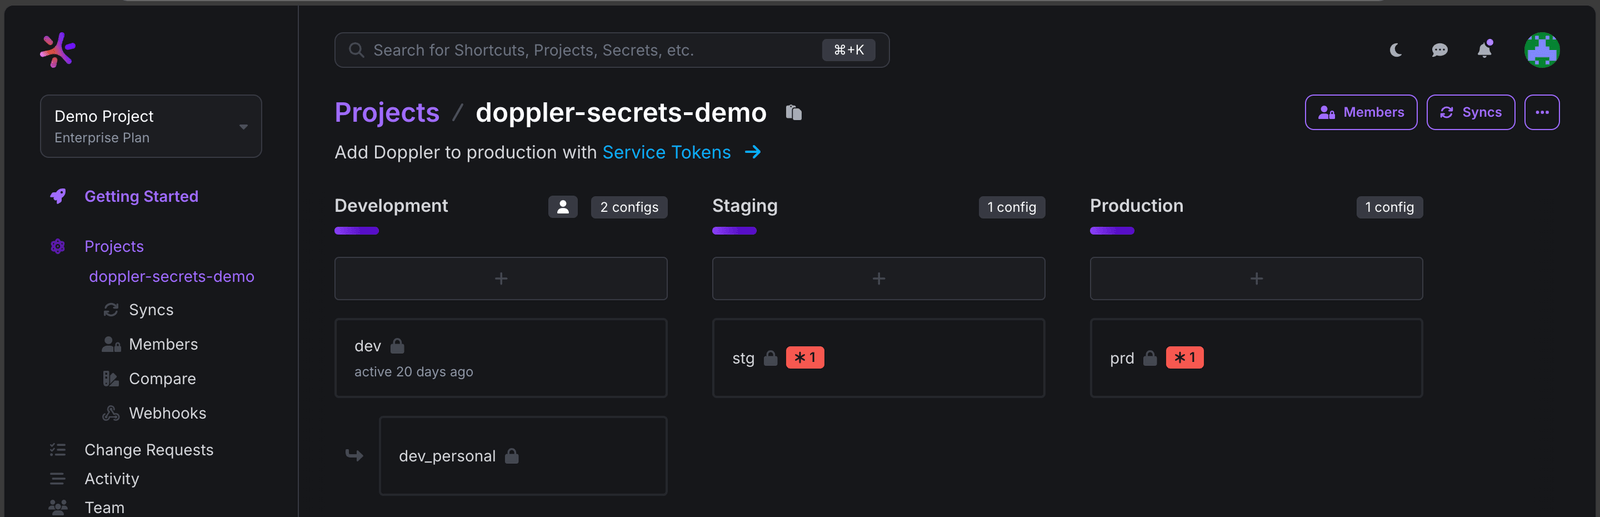Click the doppler-secrets-demo page title
Viewport: 1600px width, 517px height.
pos(621,112)
